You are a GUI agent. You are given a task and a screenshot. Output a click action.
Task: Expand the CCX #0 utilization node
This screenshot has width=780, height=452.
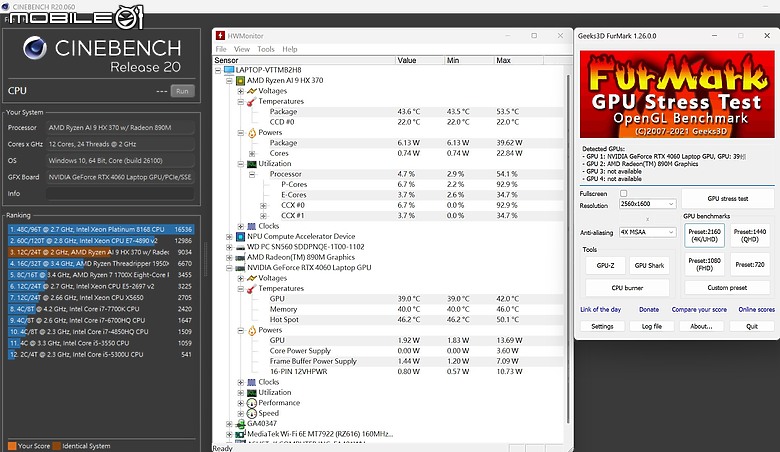click(264, 205)
